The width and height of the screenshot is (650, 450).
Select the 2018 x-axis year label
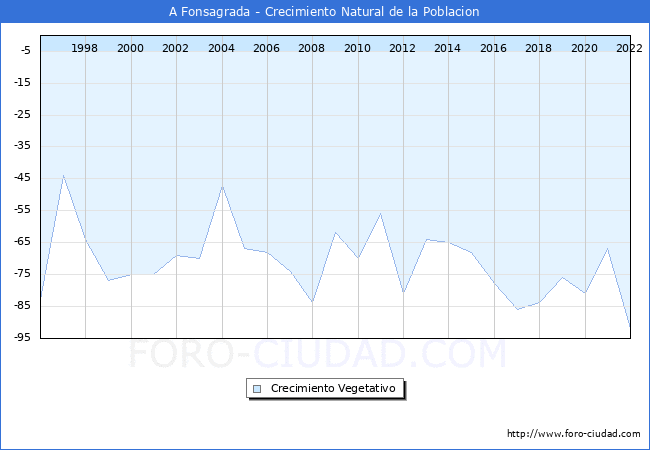point(538,48)
